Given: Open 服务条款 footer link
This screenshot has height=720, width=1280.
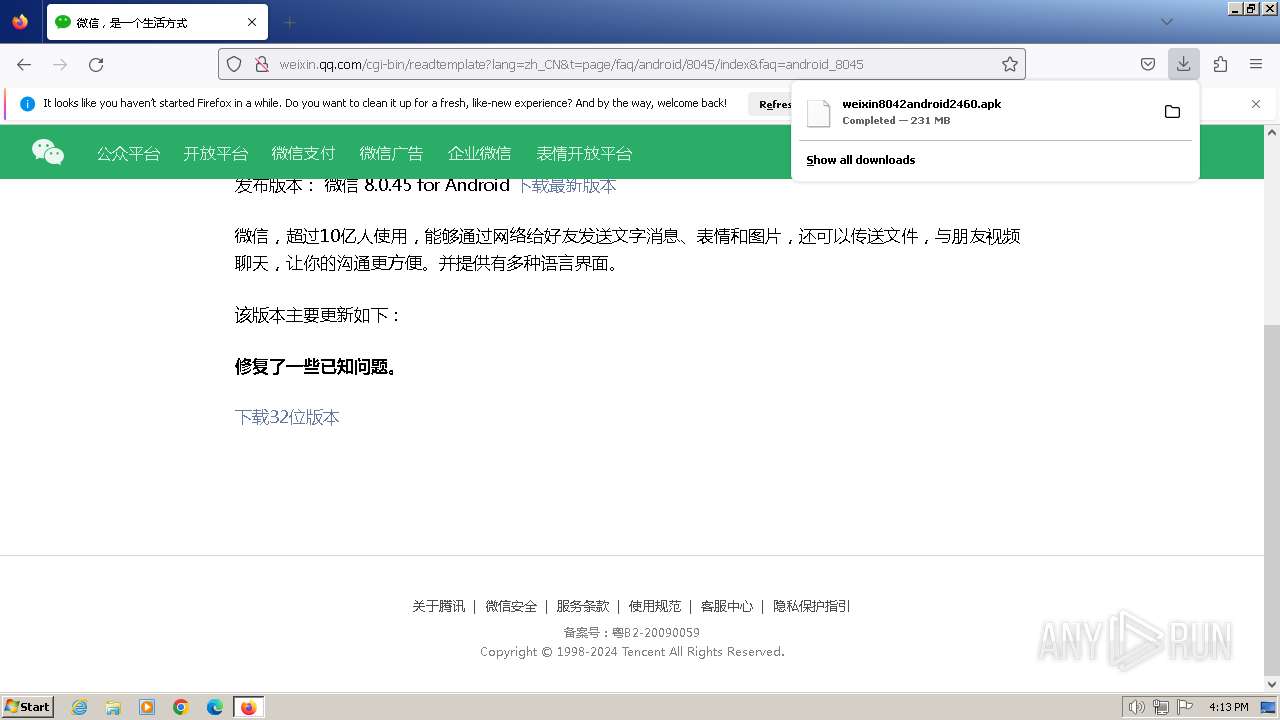Looking at the screenshot, I should coord(583,606).
